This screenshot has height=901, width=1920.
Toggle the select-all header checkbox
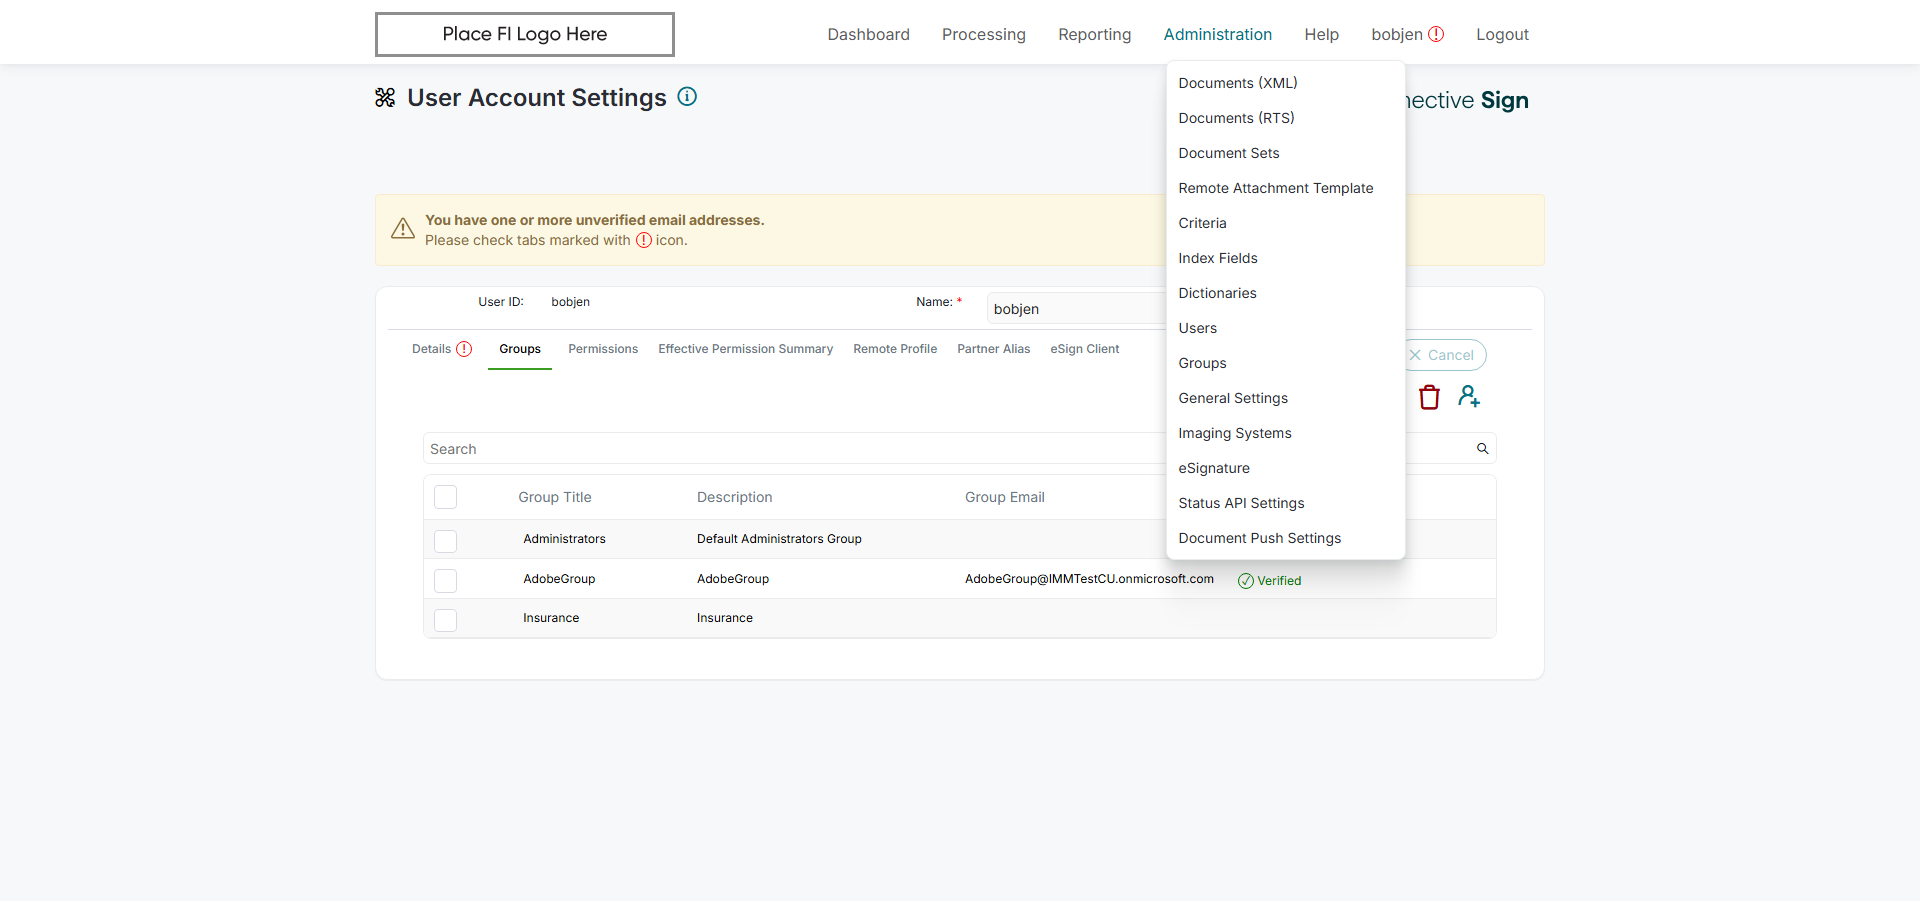point(446,497)
